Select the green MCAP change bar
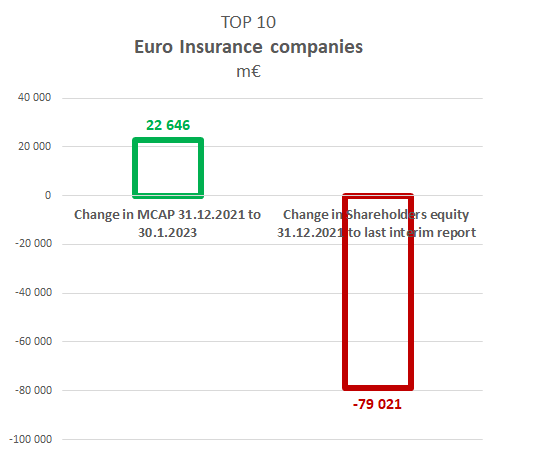This screenshot has width=548, height=454. (168, 168)
